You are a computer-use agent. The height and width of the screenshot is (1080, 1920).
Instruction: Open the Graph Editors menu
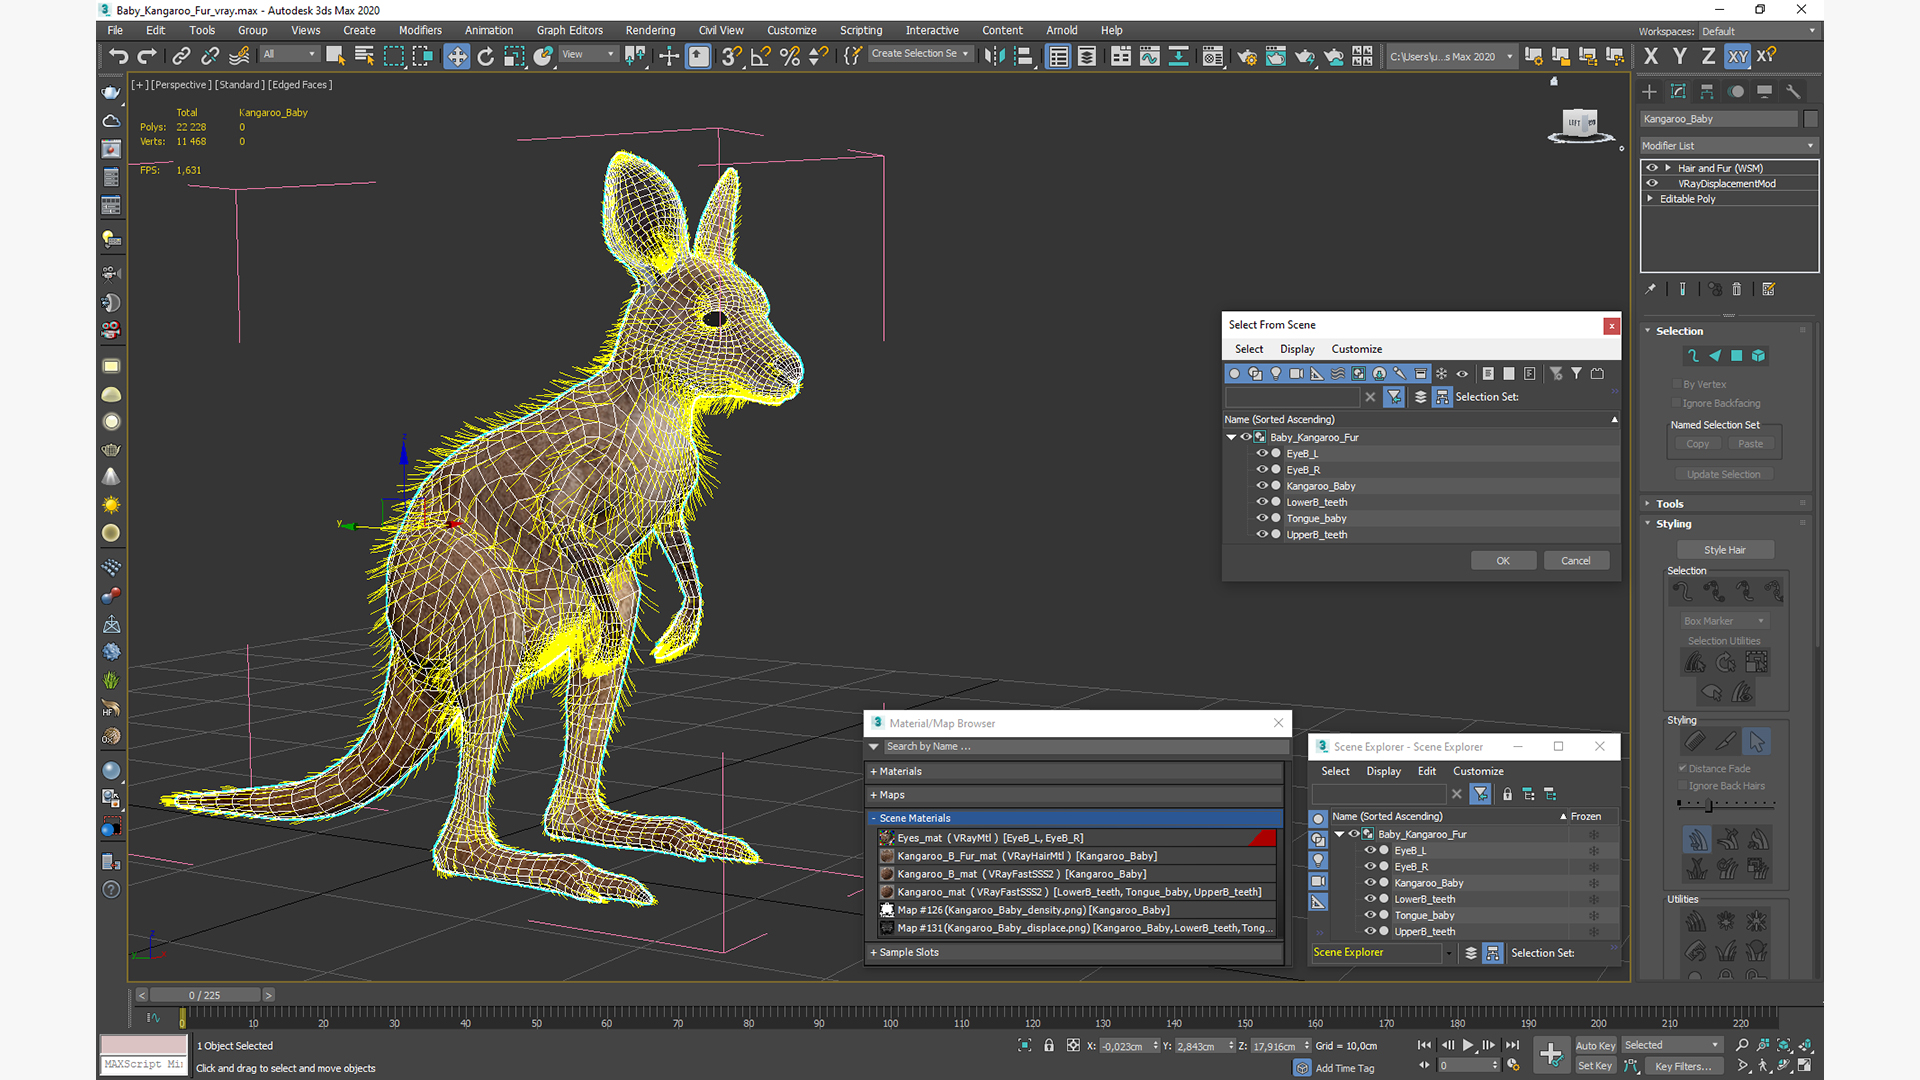coord(570,30)
